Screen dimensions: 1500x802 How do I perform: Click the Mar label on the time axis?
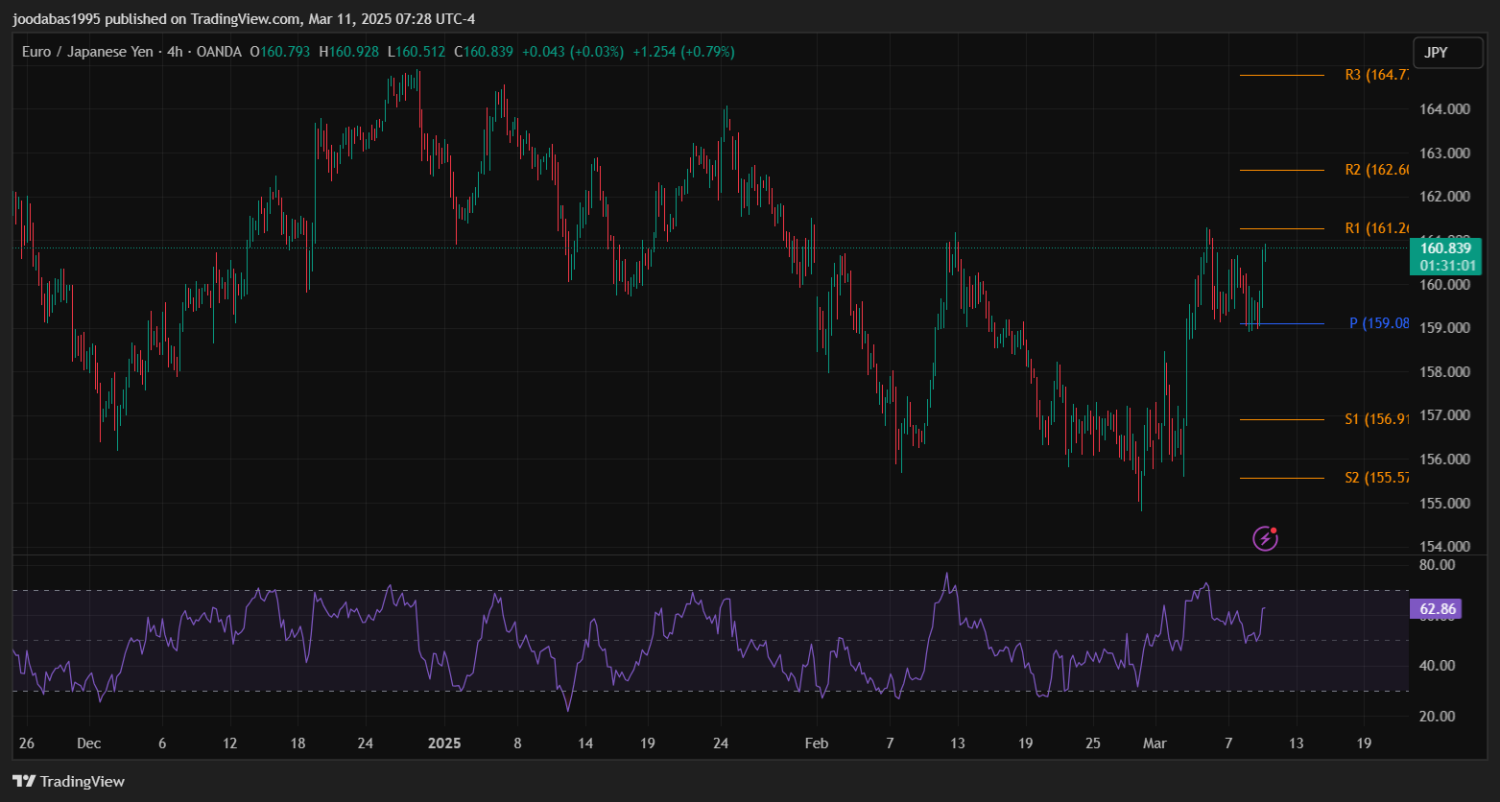1154,743
